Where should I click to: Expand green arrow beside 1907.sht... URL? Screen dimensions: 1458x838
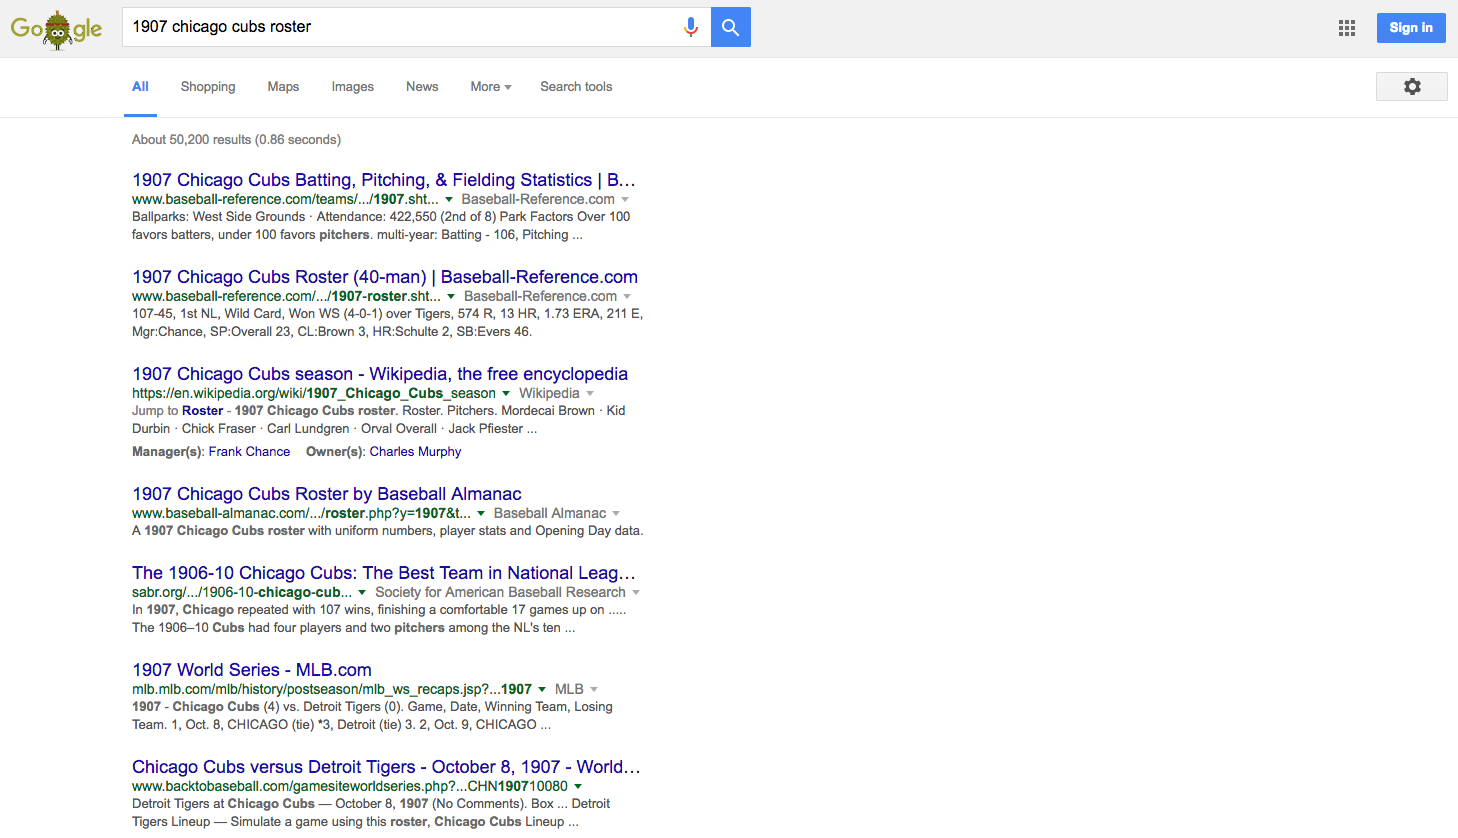tap(449, 200)
